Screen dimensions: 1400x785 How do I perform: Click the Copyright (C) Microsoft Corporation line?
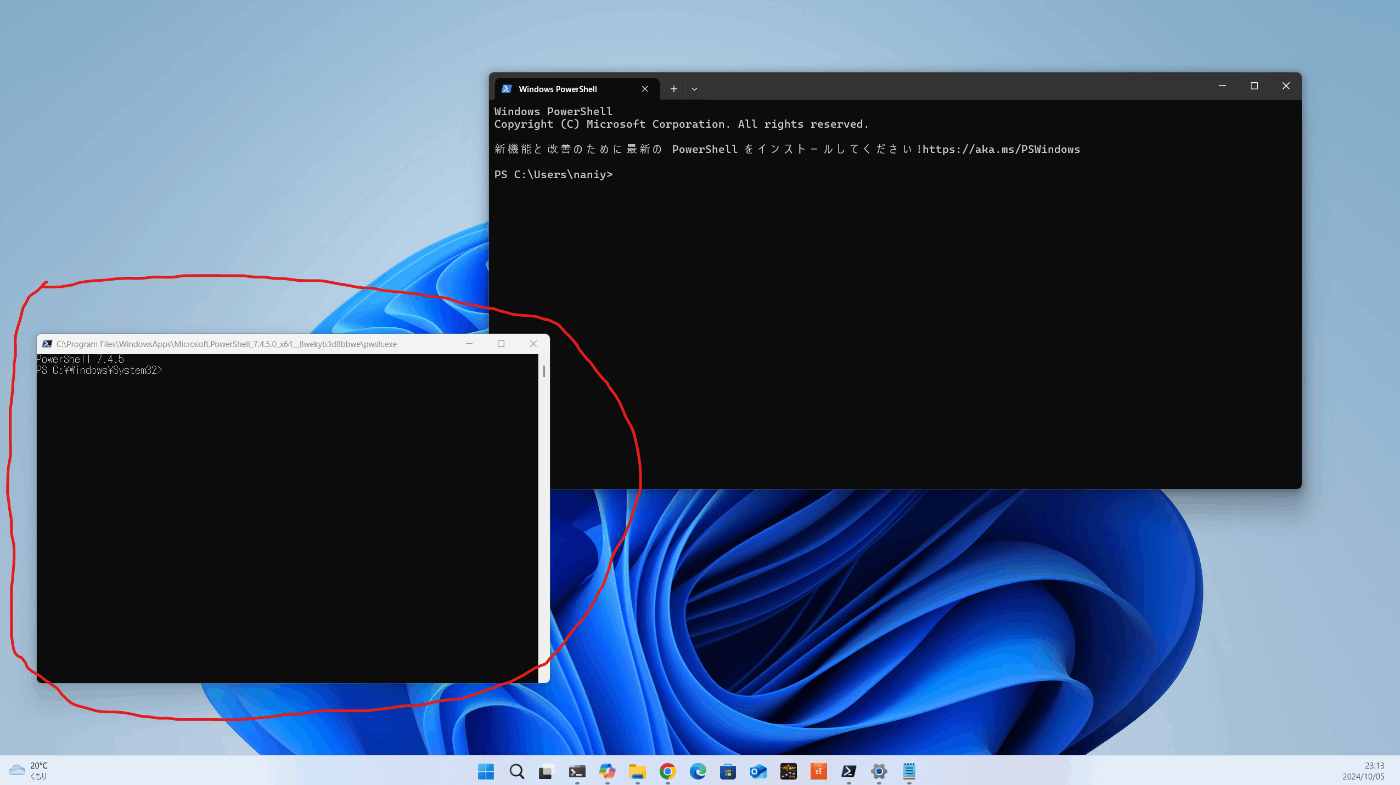681,124
